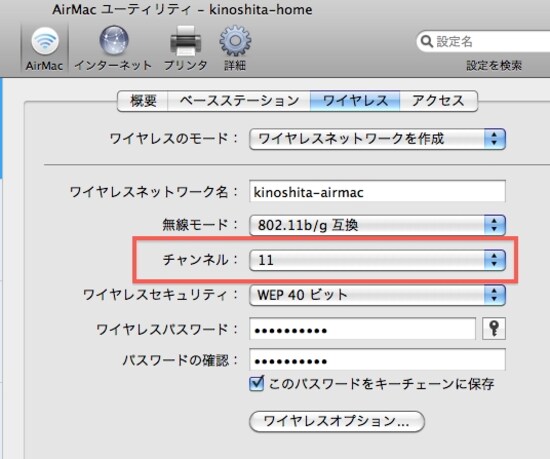Open the プリンタ printer settings icon
The image size is (550, 459).
(186, 49)
